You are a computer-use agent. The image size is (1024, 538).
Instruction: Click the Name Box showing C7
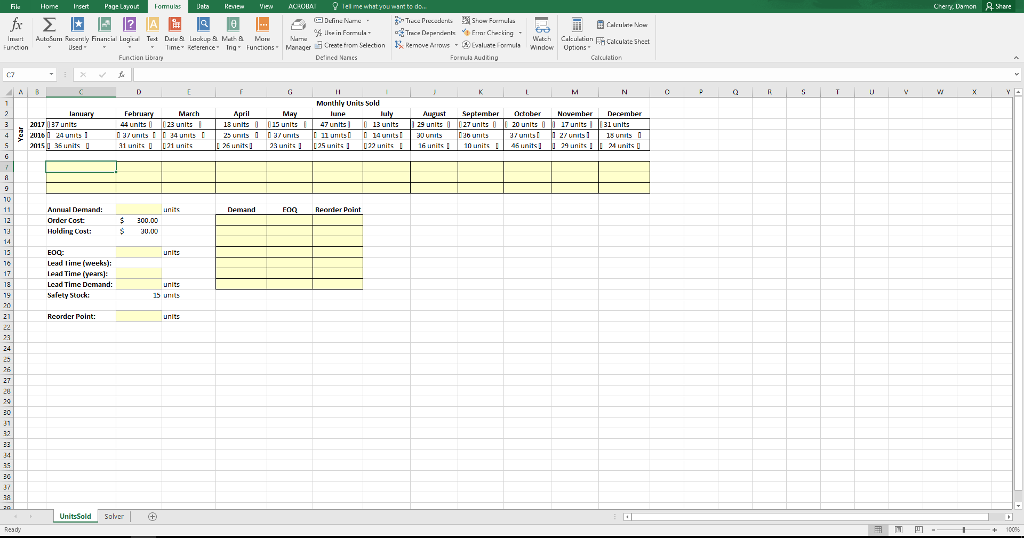click(x=24, y=74)
